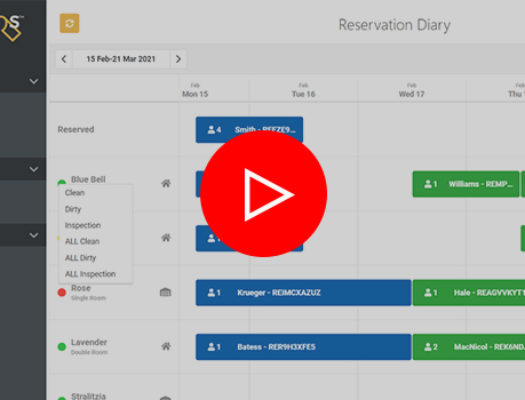Screen dimensions: 525x400
Task: Click the Blue Bell house icon
Action: (x=166, y=183)
